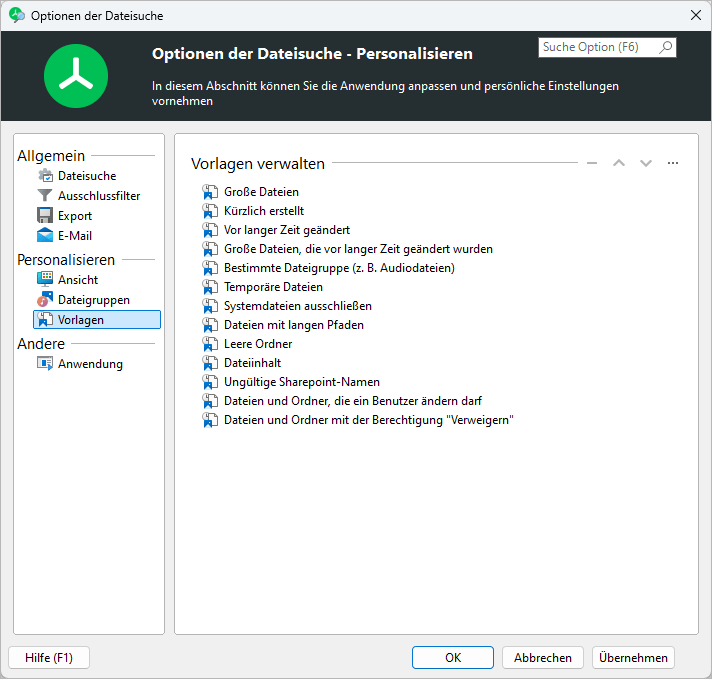The height and width of the screenshot is (679, 712).
Task: Click icon beside Leere Ordner template
Action: (x=210, y=344)
